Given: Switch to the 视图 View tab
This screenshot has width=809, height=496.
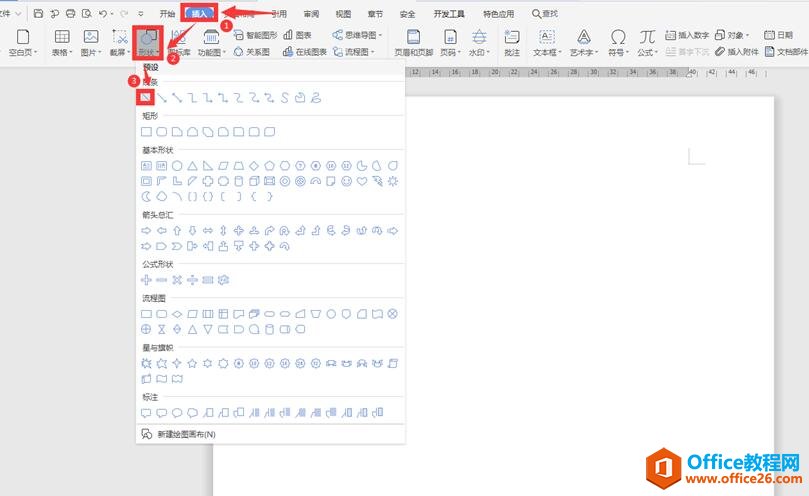Looking at the screenshot, I should tap(343, 13).
